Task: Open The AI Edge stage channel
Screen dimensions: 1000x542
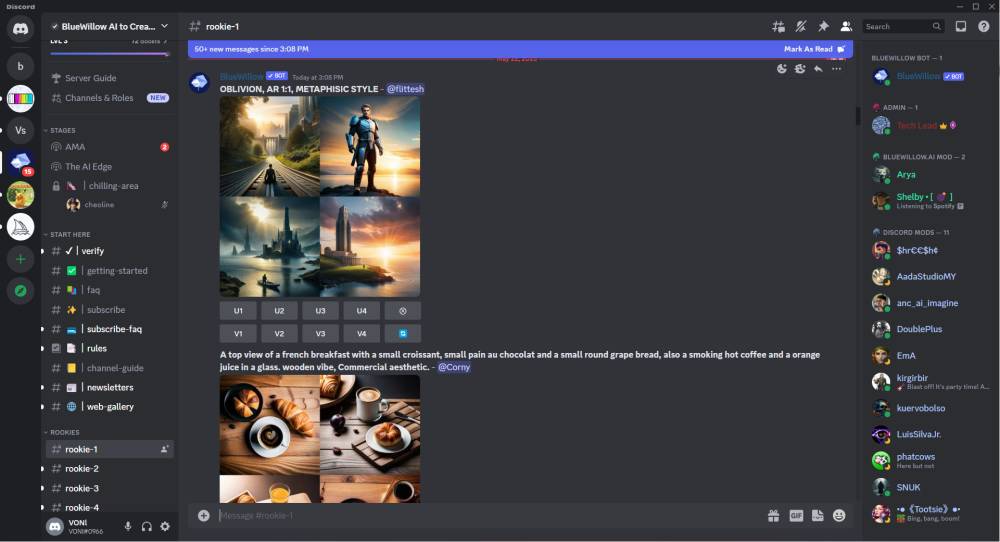Action: (109, 166)
